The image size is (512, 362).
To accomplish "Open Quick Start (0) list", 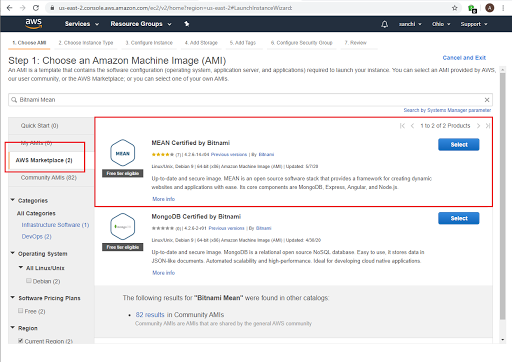I will [x=39, y=126].
